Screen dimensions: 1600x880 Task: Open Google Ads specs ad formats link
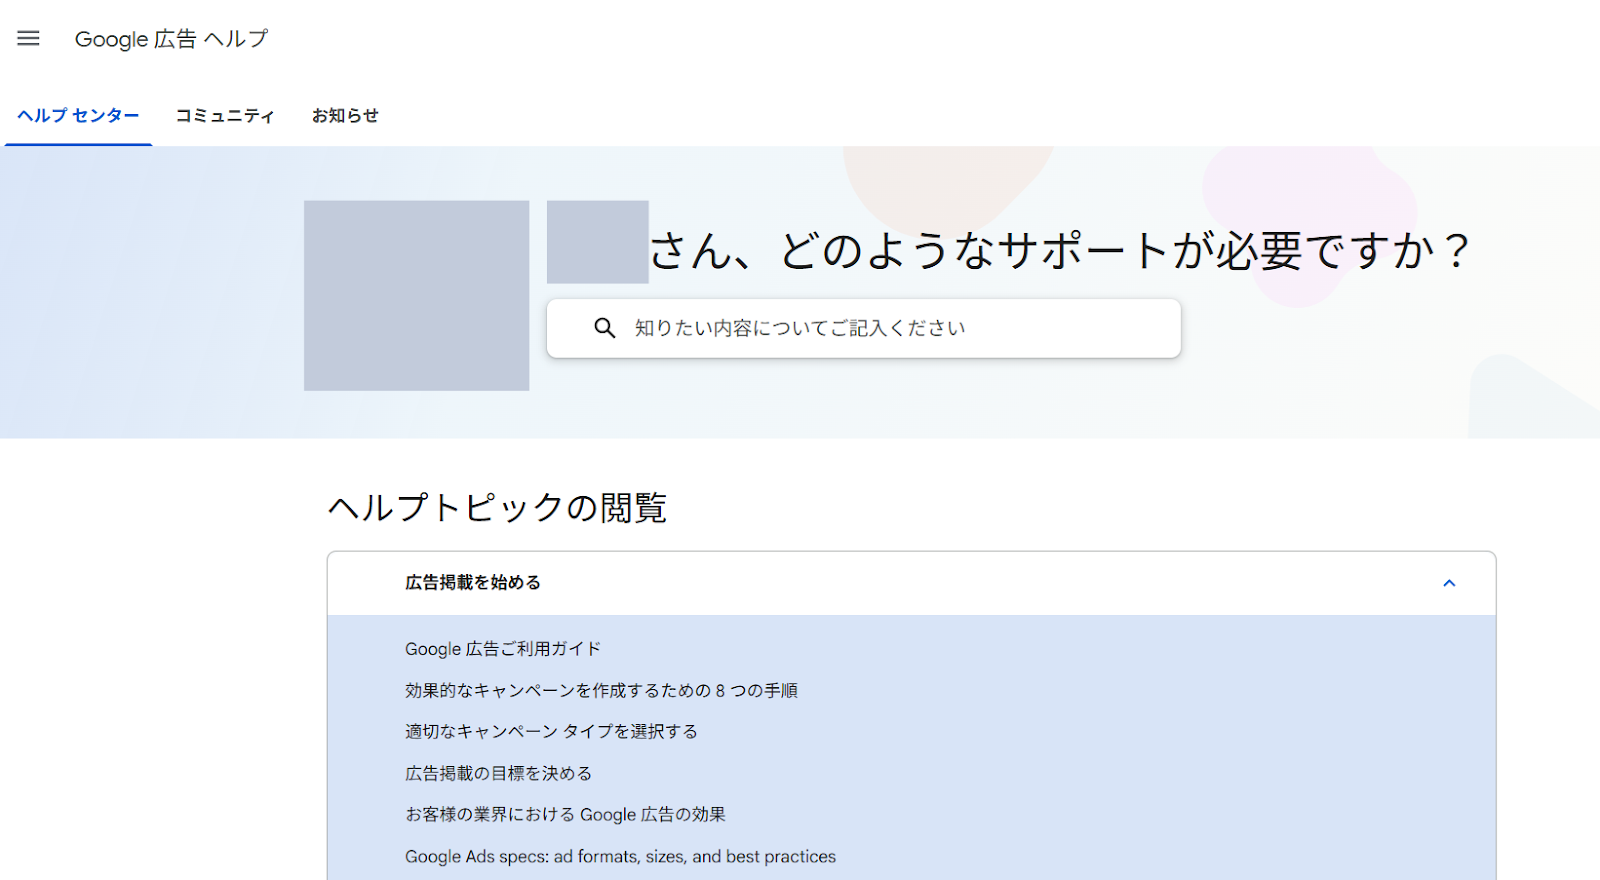click(620, 857)
